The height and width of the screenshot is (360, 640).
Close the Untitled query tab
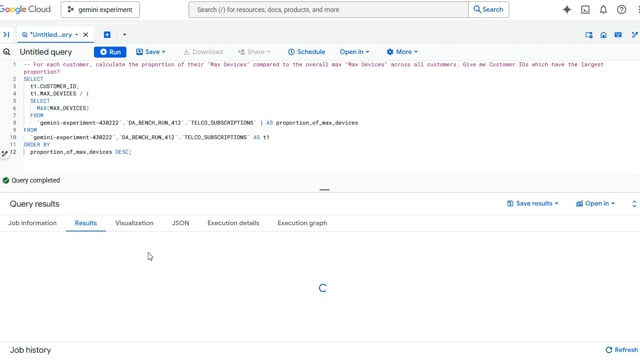pyautogui.click(x=86, y=35)
